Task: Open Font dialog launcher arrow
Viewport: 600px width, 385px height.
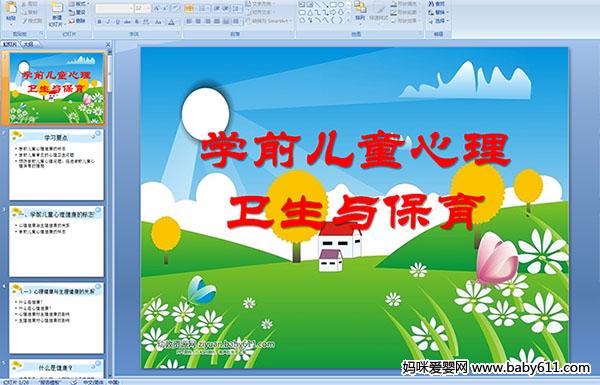Action: click(x=179, y=34)
